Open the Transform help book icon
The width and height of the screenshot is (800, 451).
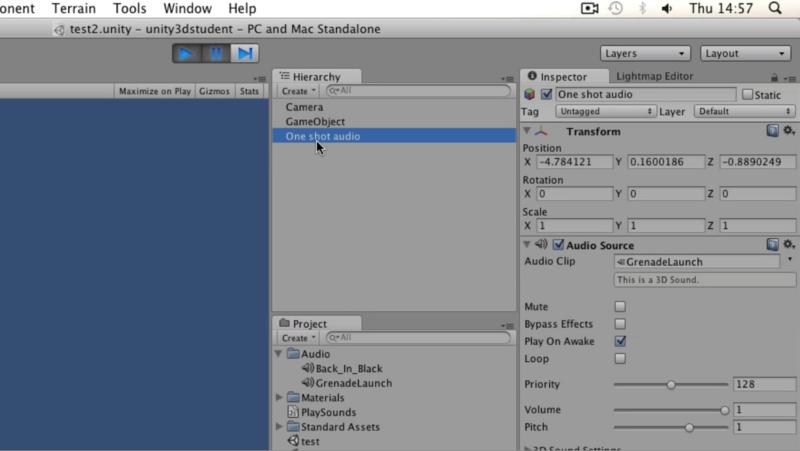click(772, 131)
